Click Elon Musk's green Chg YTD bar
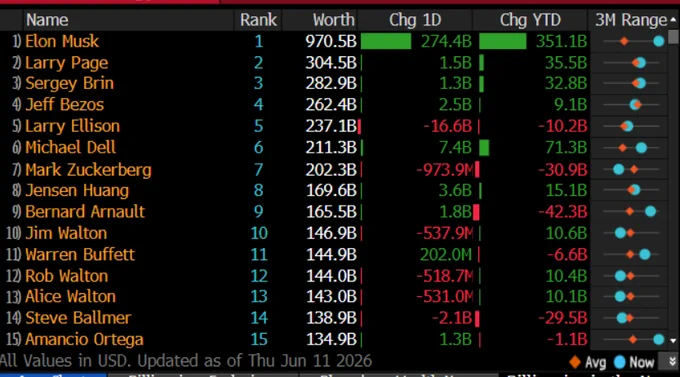The width and height of the screenshot is (680, 377). tap(503, 41)
